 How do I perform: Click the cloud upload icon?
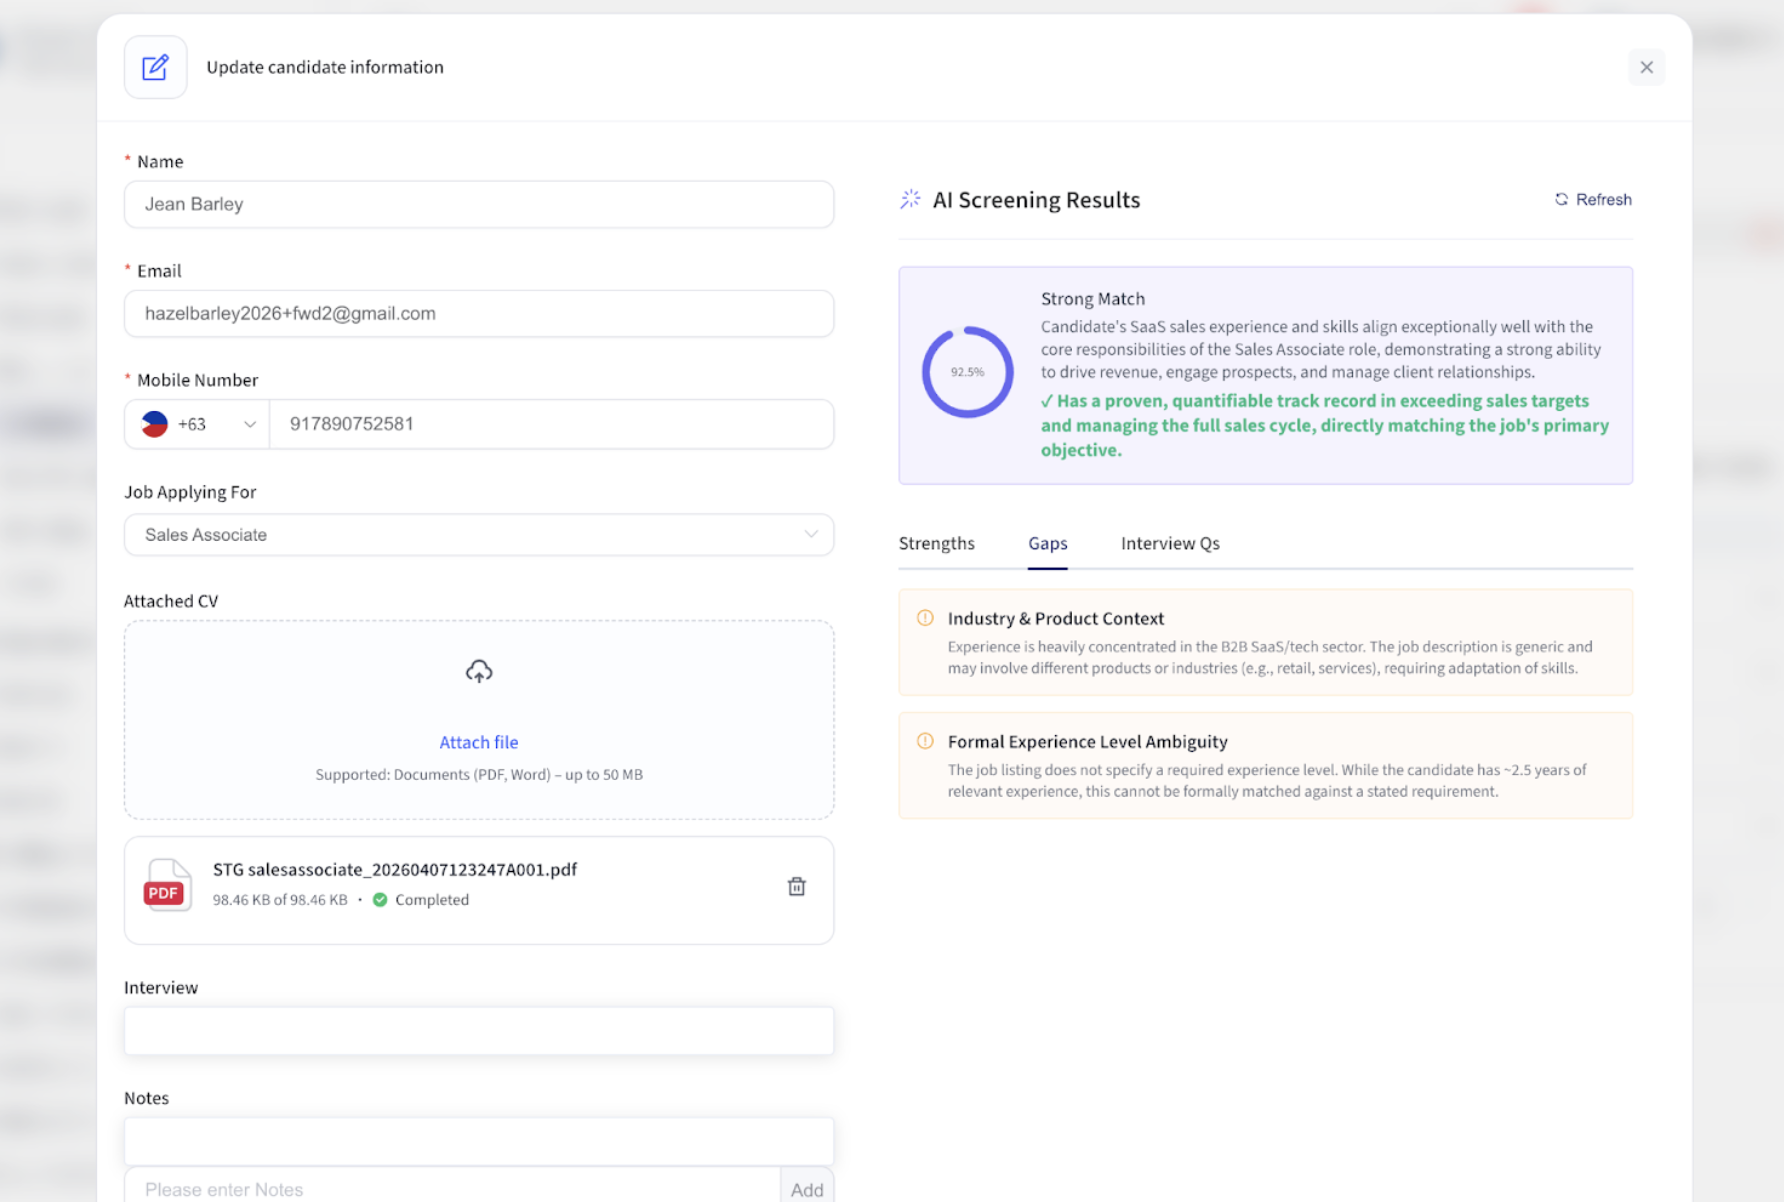click(x=479, y=671)
